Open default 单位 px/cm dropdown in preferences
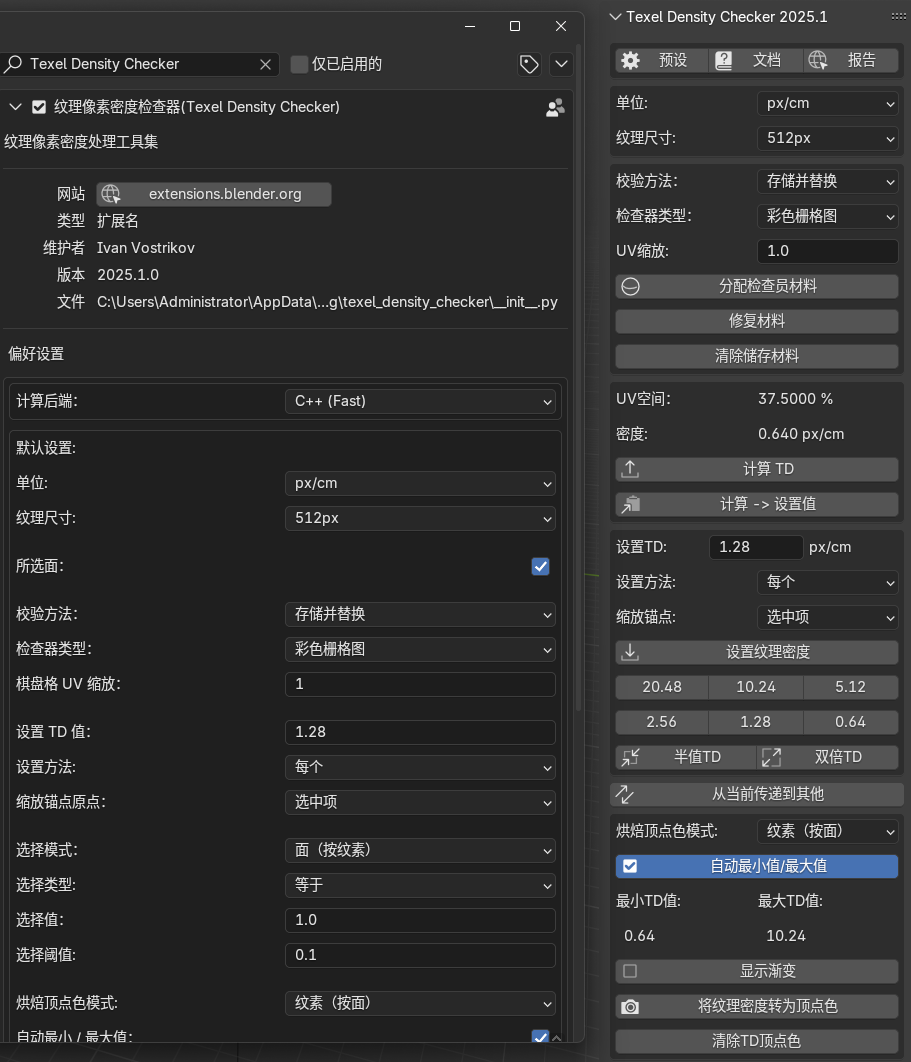 coord(420,484)
